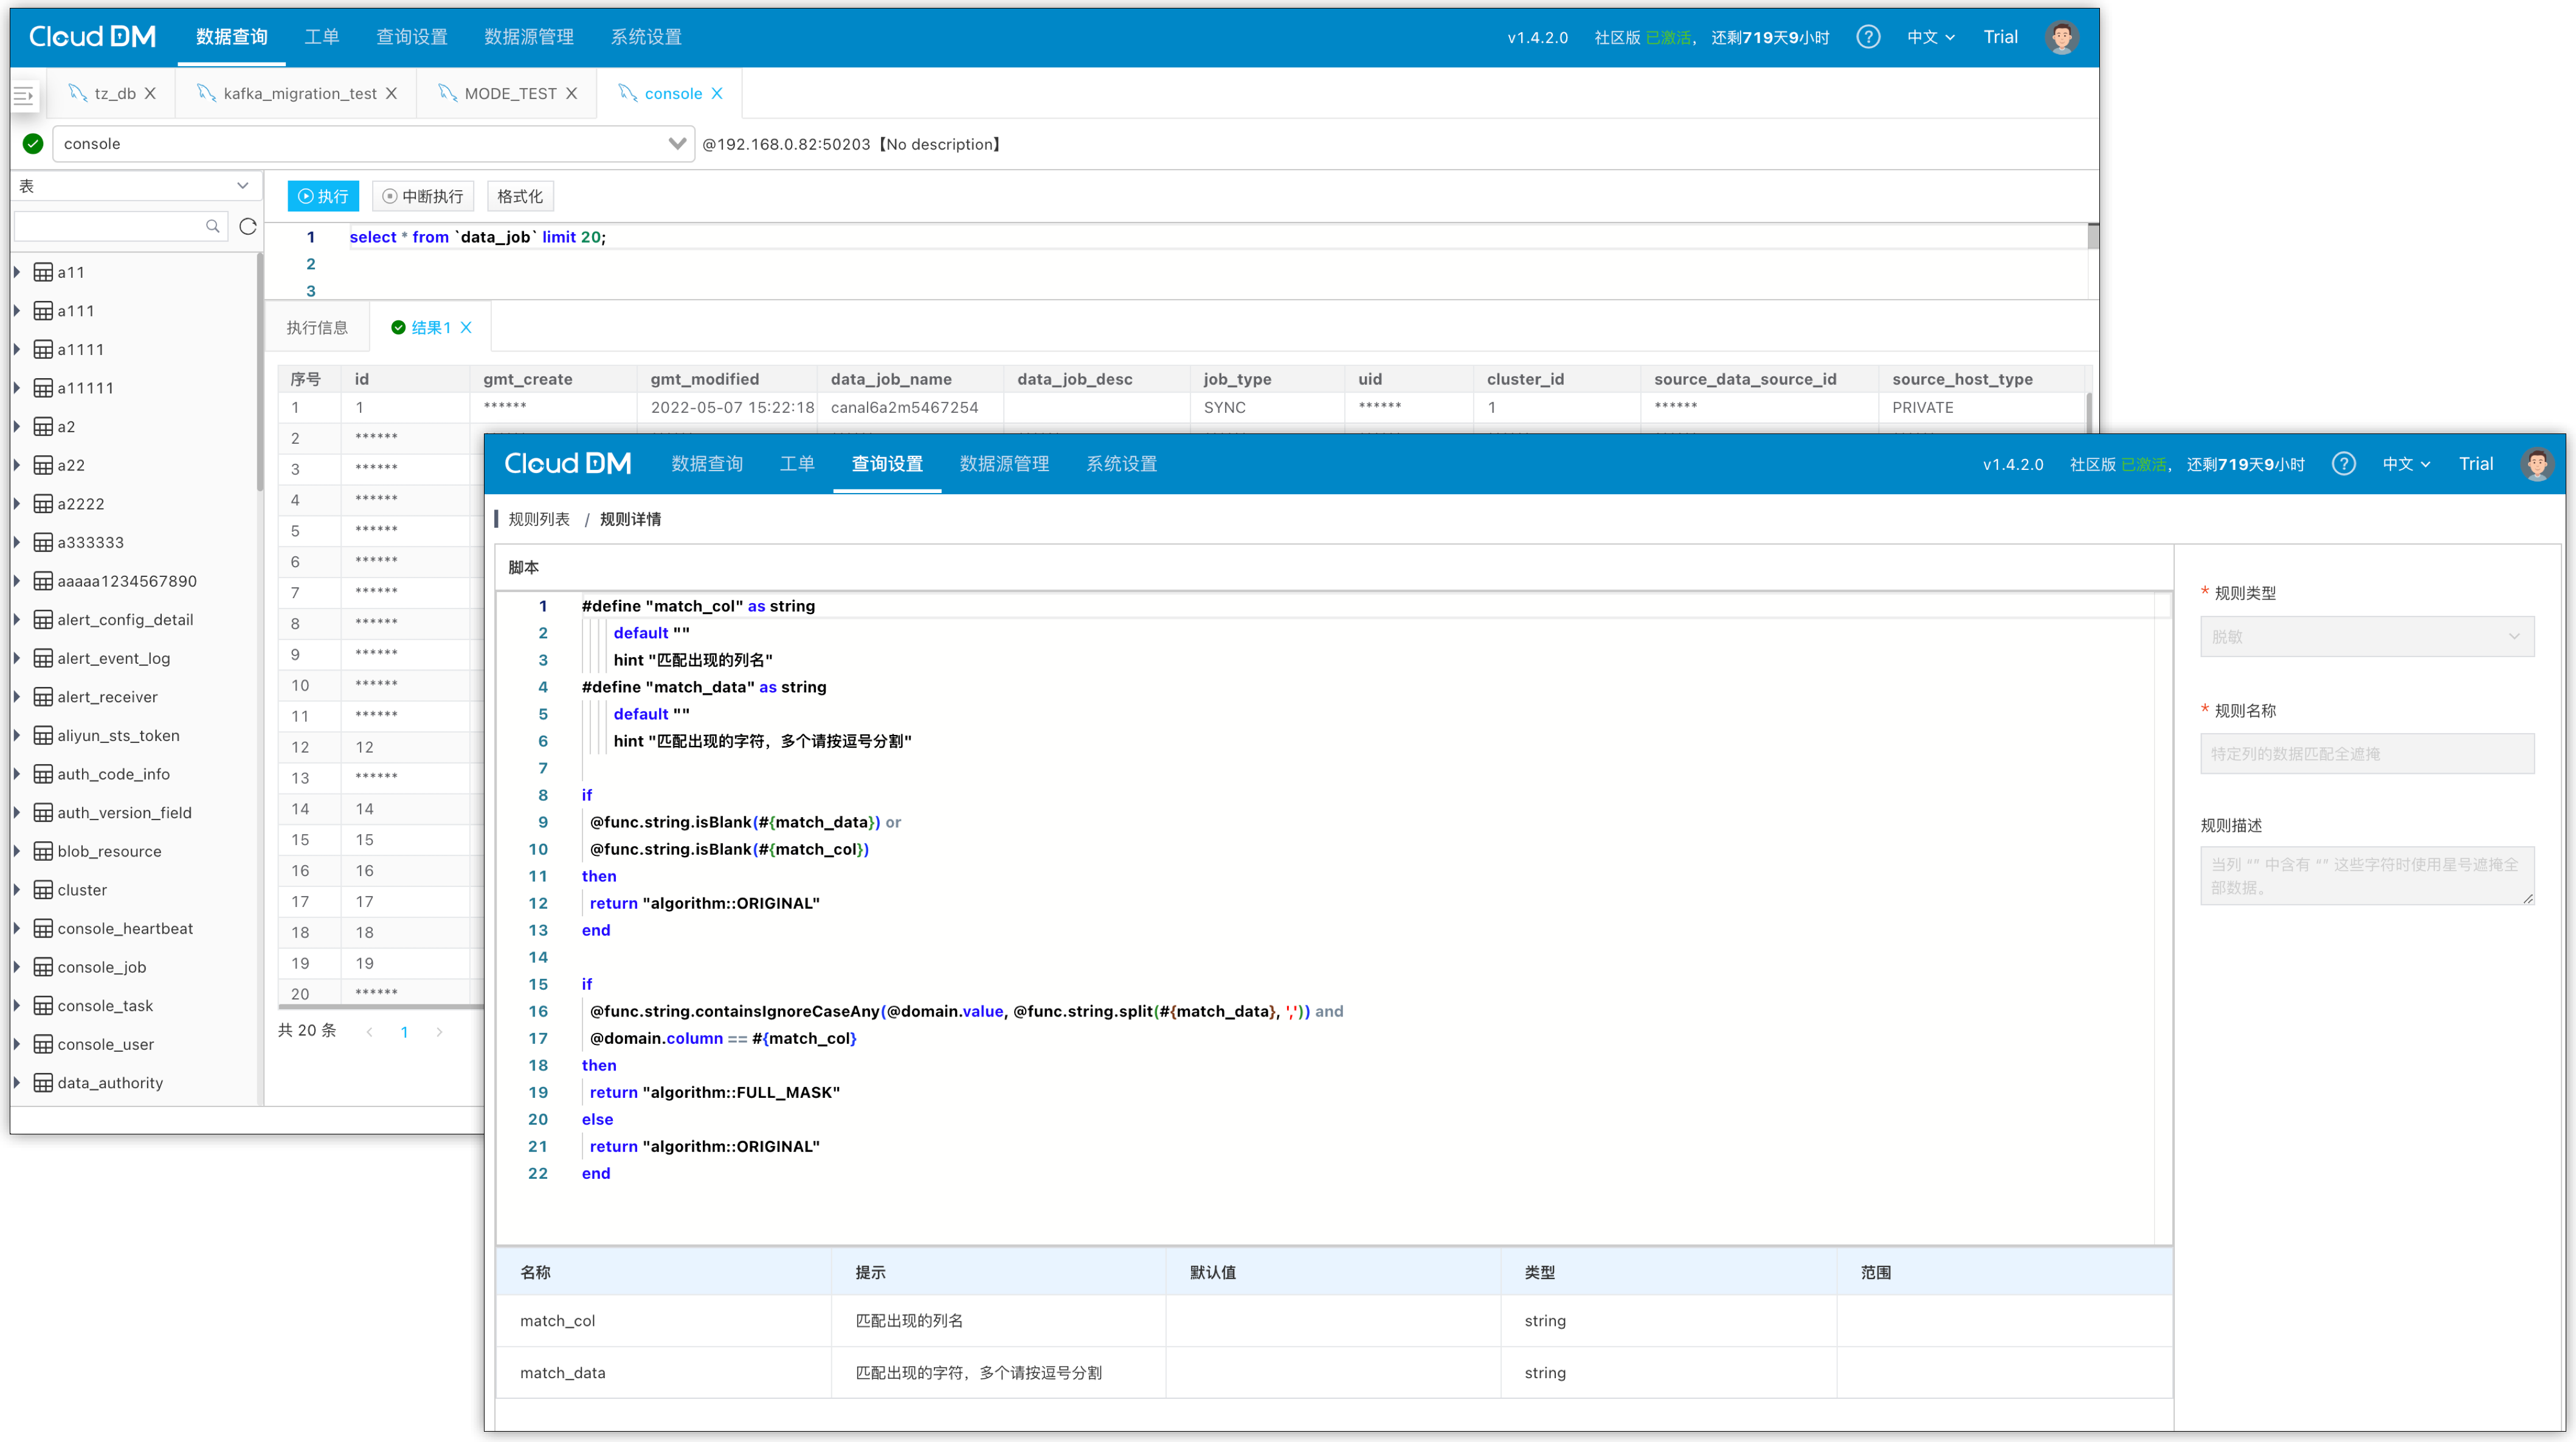Click the refresh icon beside table search
Viewport: 2576px width, 1442px height.
(x=248, y=226)
